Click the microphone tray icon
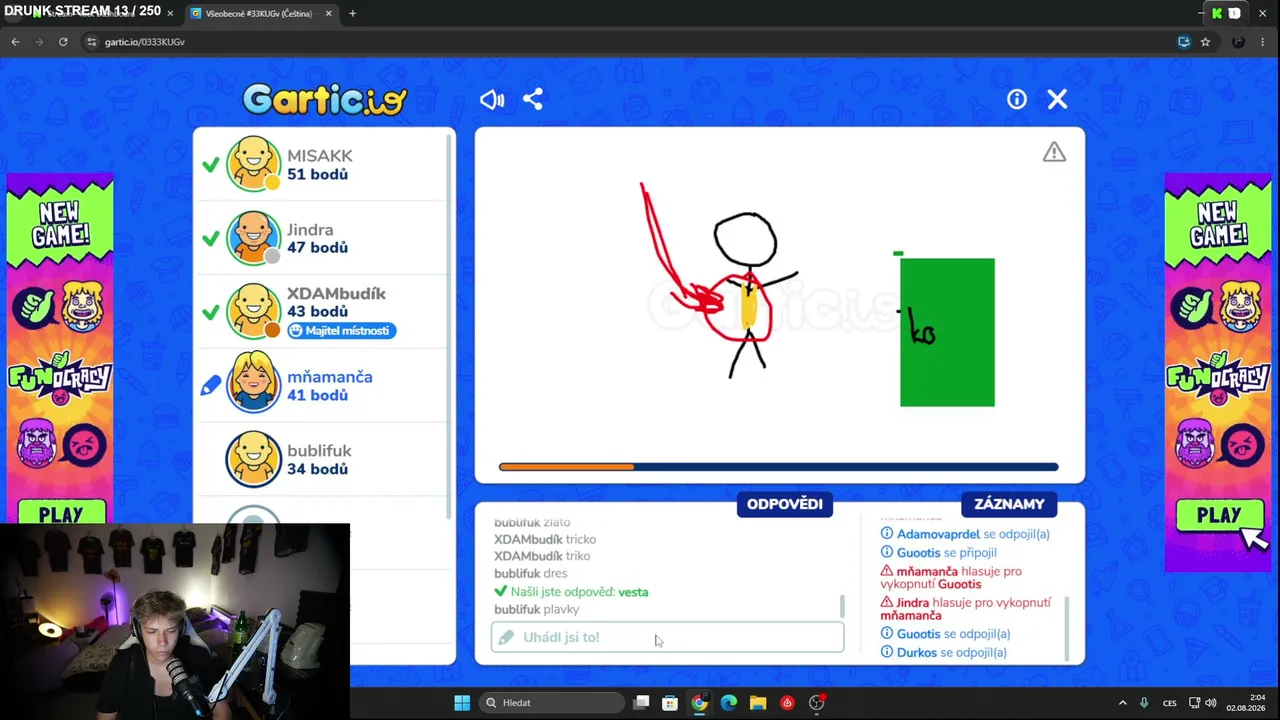1280x720 pixels. pos(1144,703)
